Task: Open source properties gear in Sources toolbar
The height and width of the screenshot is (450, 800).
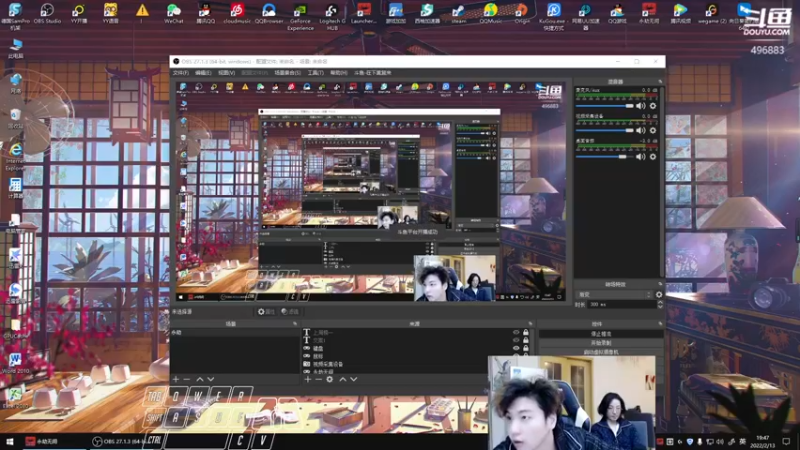Action: click(330, 379)
